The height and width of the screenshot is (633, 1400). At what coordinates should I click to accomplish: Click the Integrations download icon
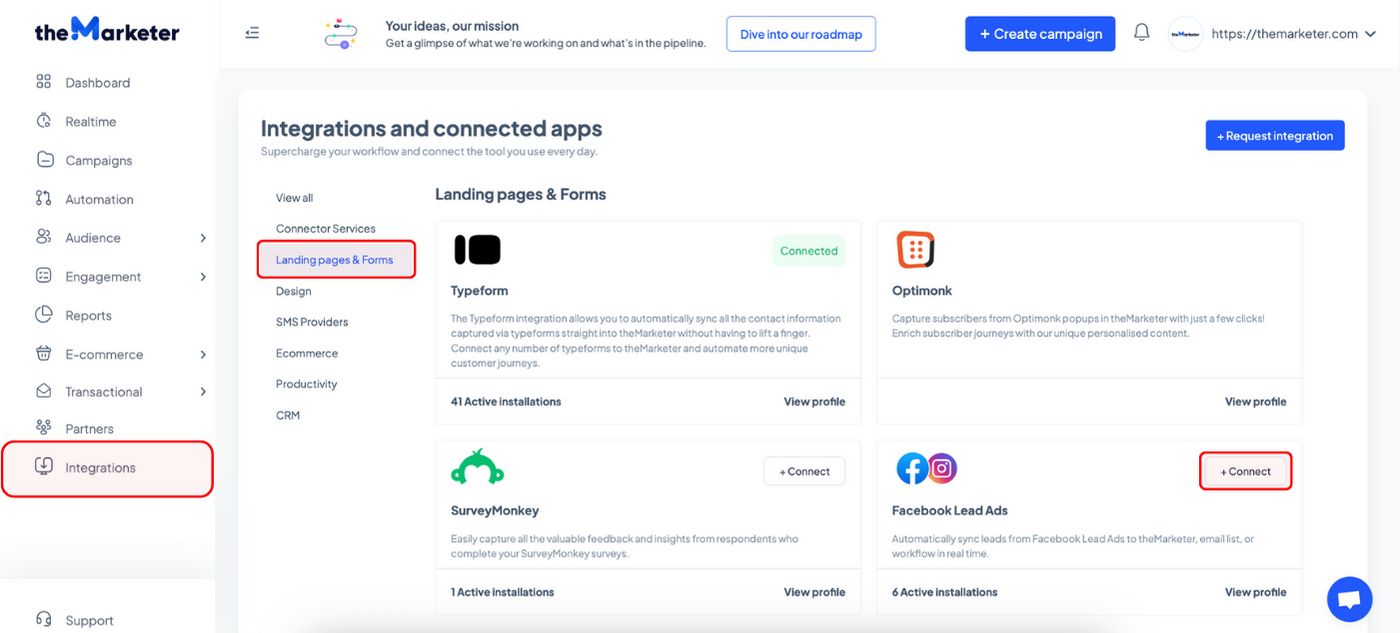pos(43,466)
